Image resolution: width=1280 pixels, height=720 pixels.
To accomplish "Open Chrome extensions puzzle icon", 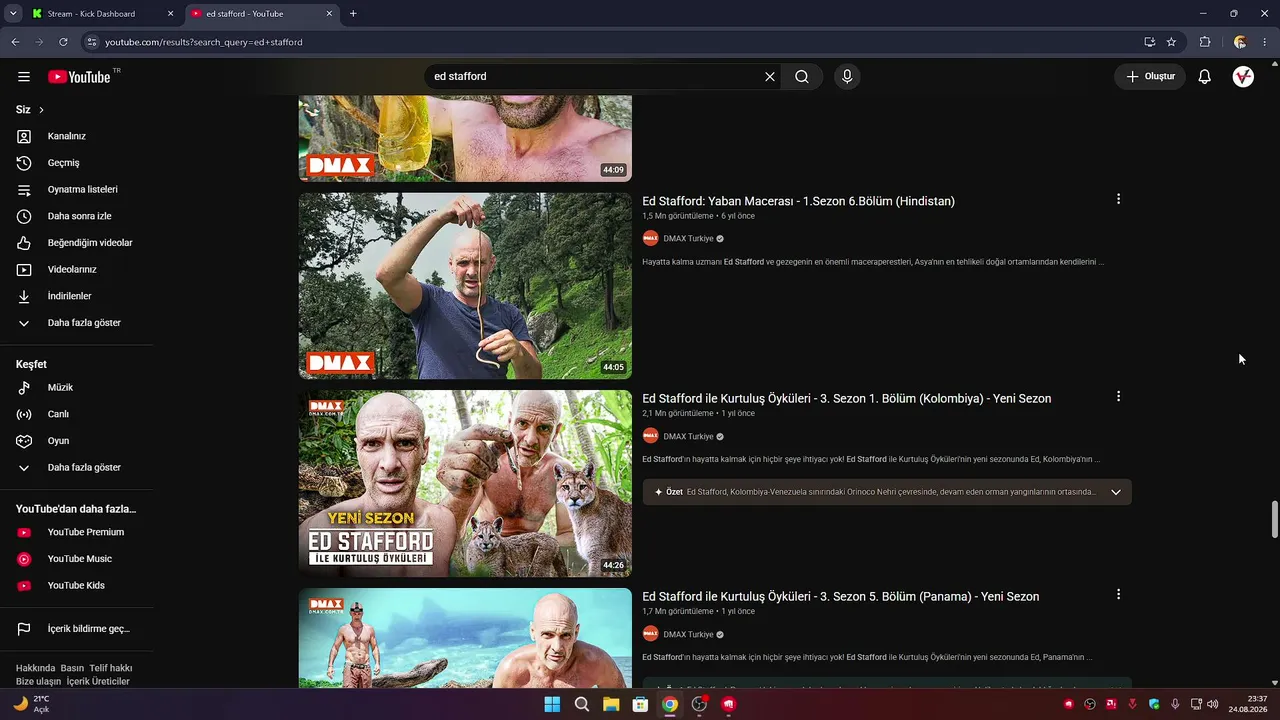I will [x=1205, y=42].
